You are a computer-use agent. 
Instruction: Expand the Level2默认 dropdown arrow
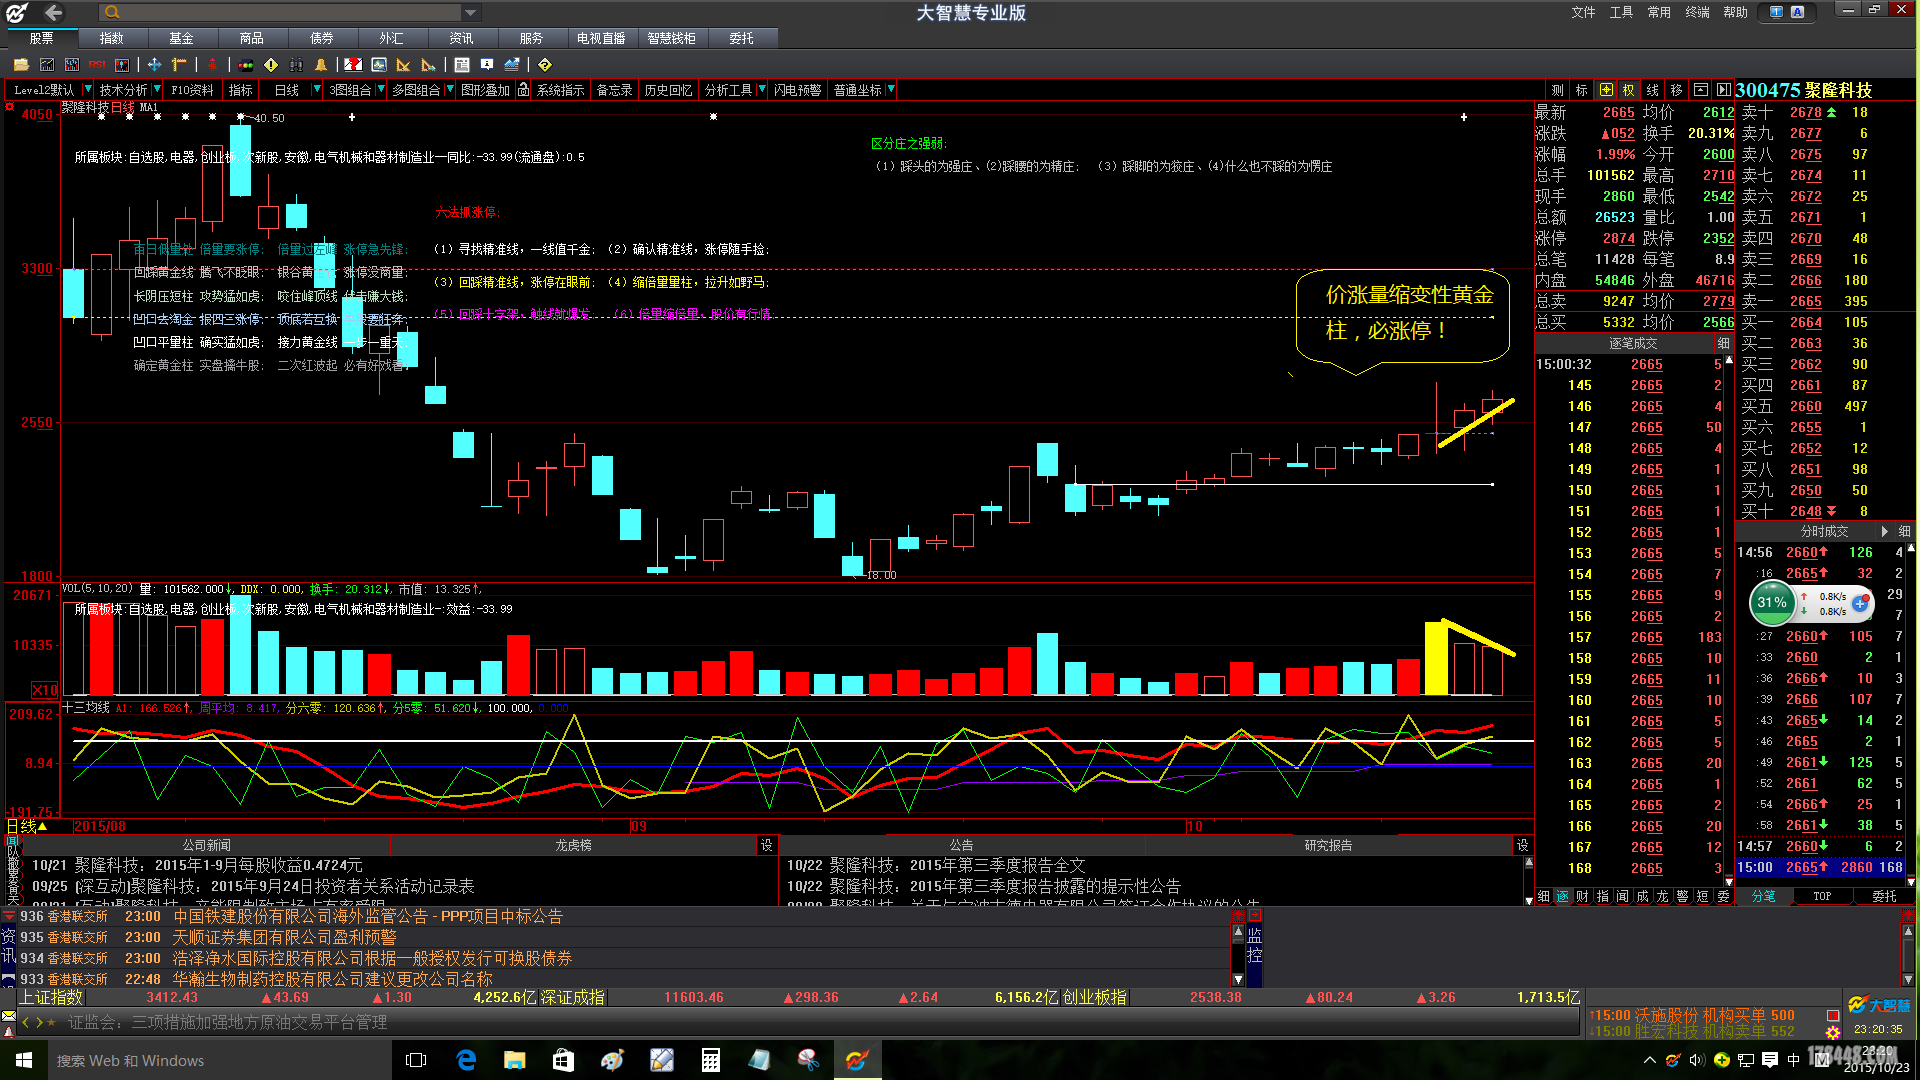pyautogui.click(x=88, y=90)
